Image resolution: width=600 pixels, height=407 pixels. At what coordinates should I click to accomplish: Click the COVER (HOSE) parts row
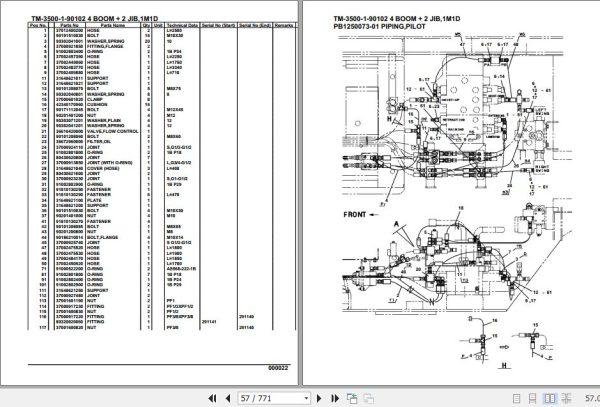(x=161, y=168)
